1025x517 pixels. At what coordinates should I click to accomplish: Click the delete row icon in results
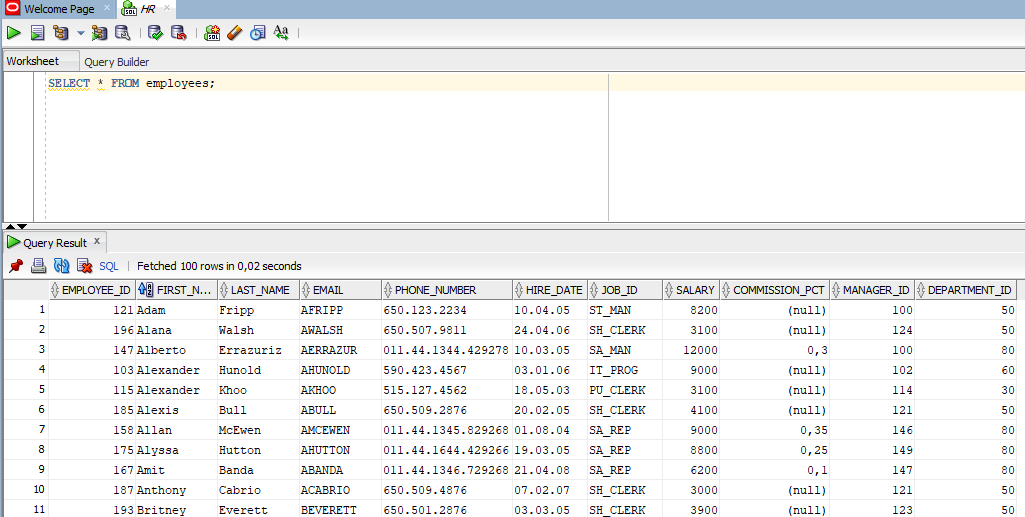[x=83, y=266]
